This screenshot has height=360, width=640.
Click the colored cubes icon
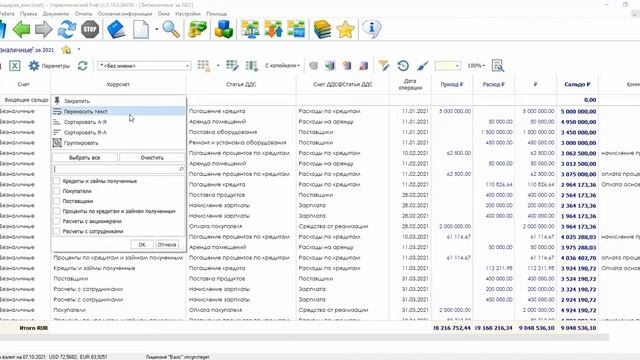click(x=224, y=29)
